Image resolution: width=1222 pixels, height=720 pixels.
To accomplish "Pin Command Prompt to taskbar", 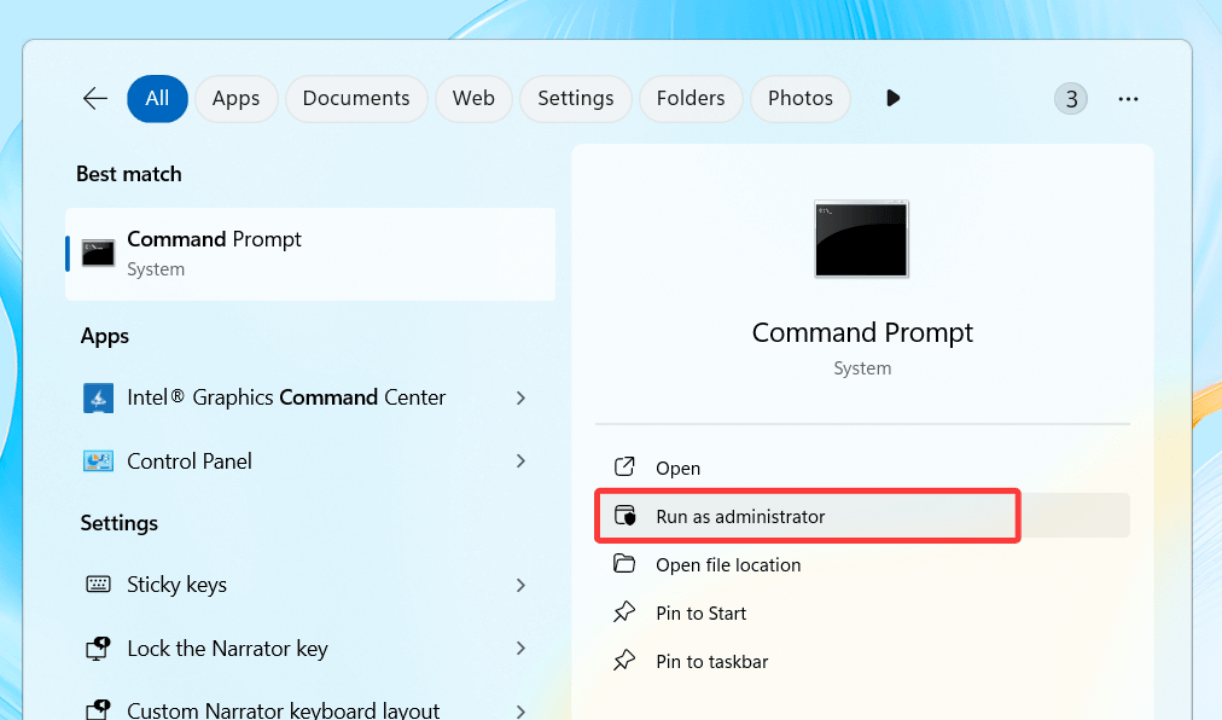I will pos(711,661).
